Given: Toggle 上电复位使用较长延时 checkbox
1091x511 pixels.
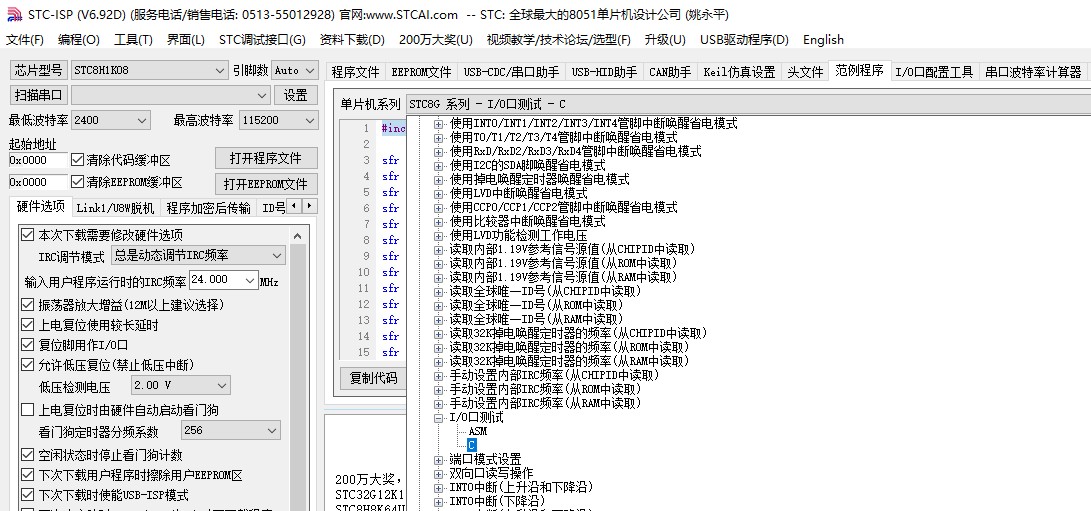Looking at the screenshot, I should [x=27, y=325].
